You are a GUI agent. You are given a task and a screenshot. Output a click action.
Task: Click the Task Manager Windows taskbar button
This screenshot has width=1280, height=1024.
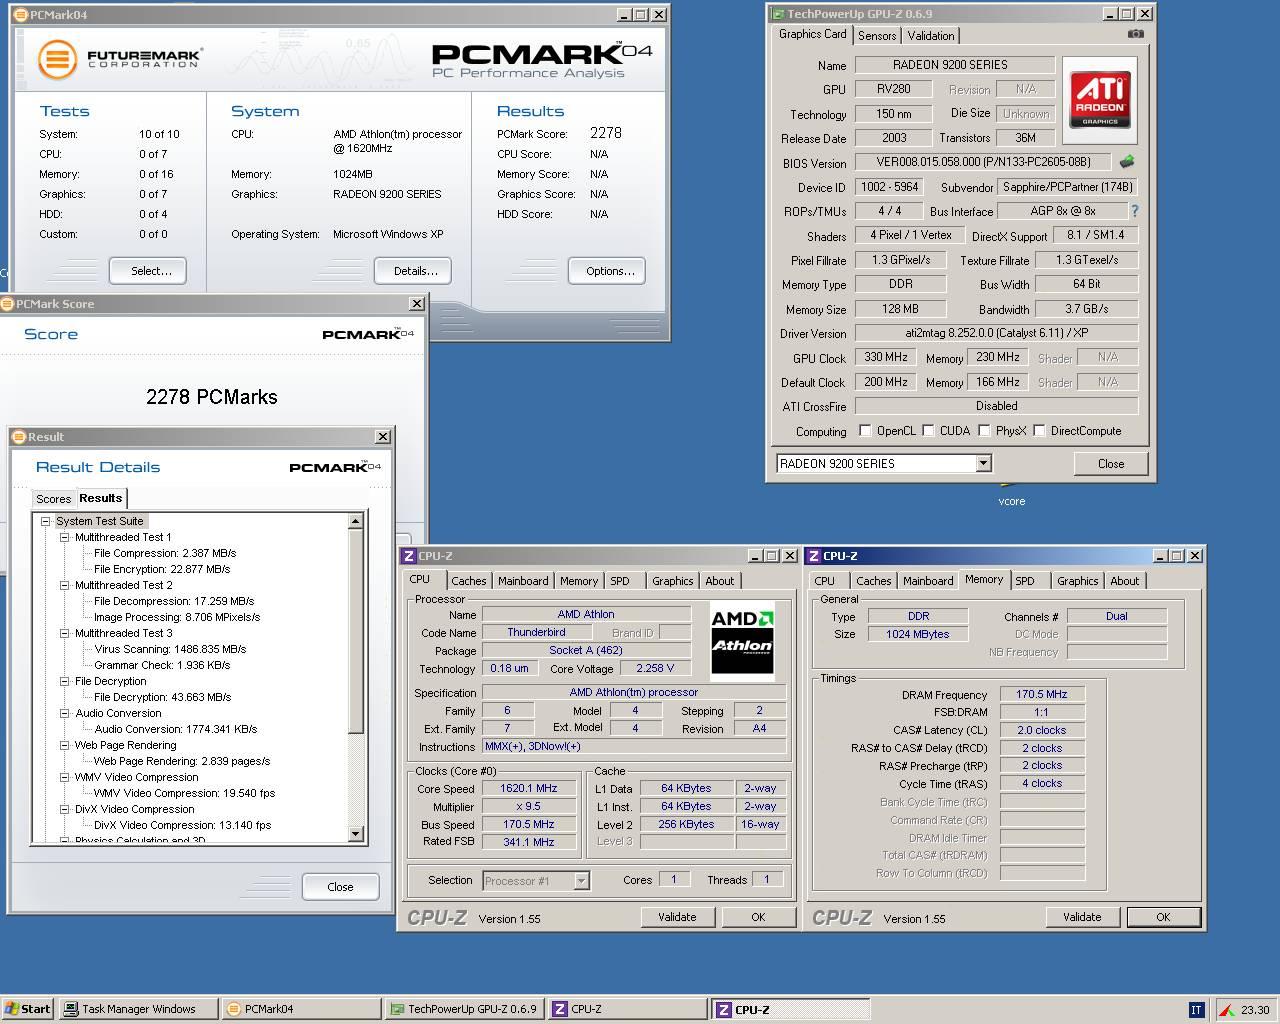click(138, 1009)
